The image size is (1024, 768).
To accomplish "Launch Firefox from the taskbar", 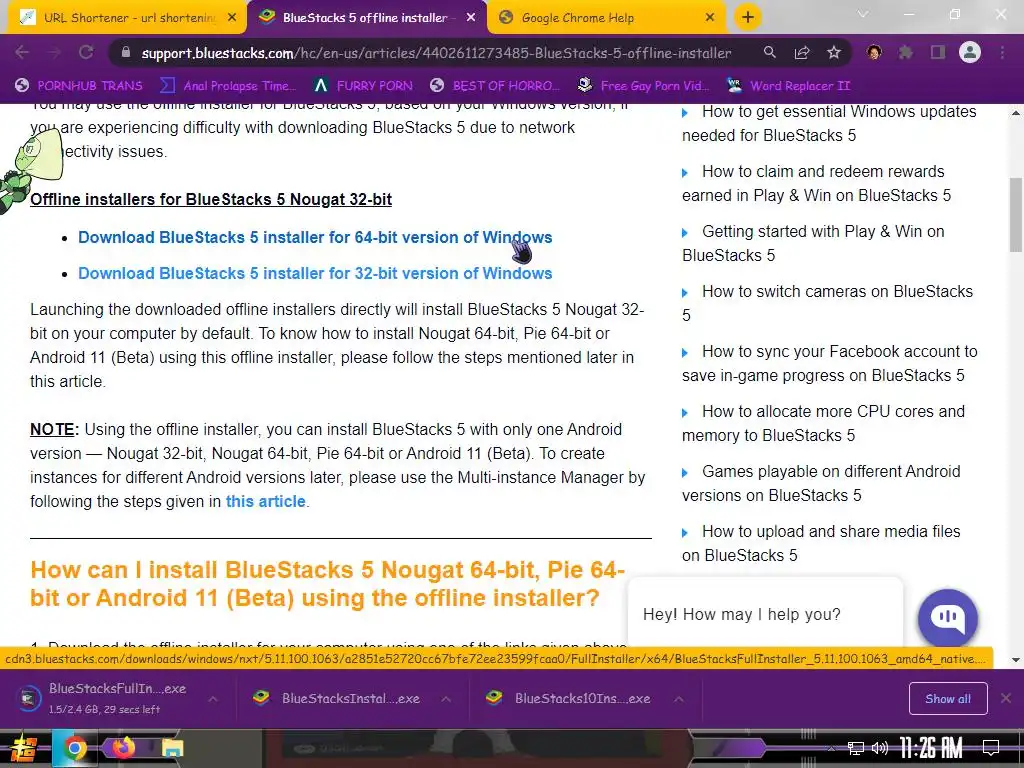I will pos(123,748).
